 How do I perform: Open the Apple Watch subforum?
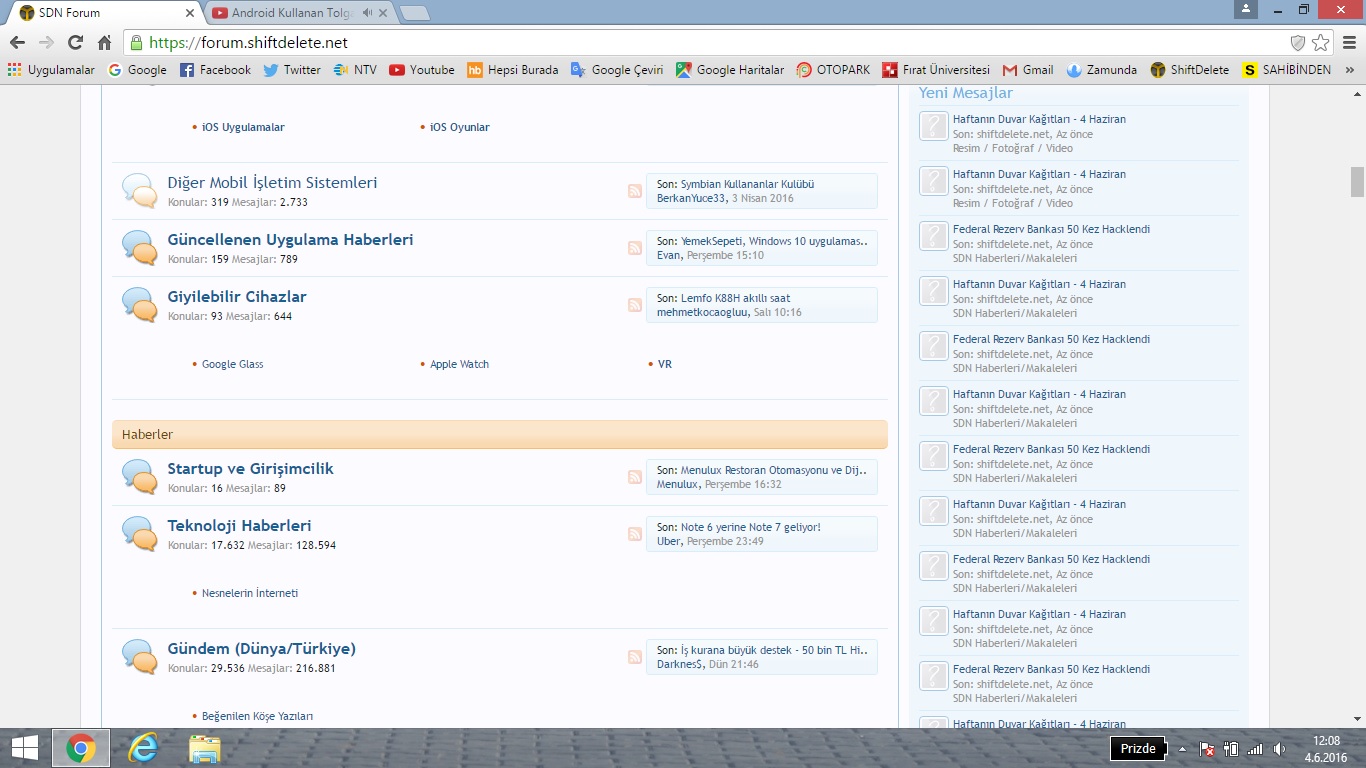point(460,364)
